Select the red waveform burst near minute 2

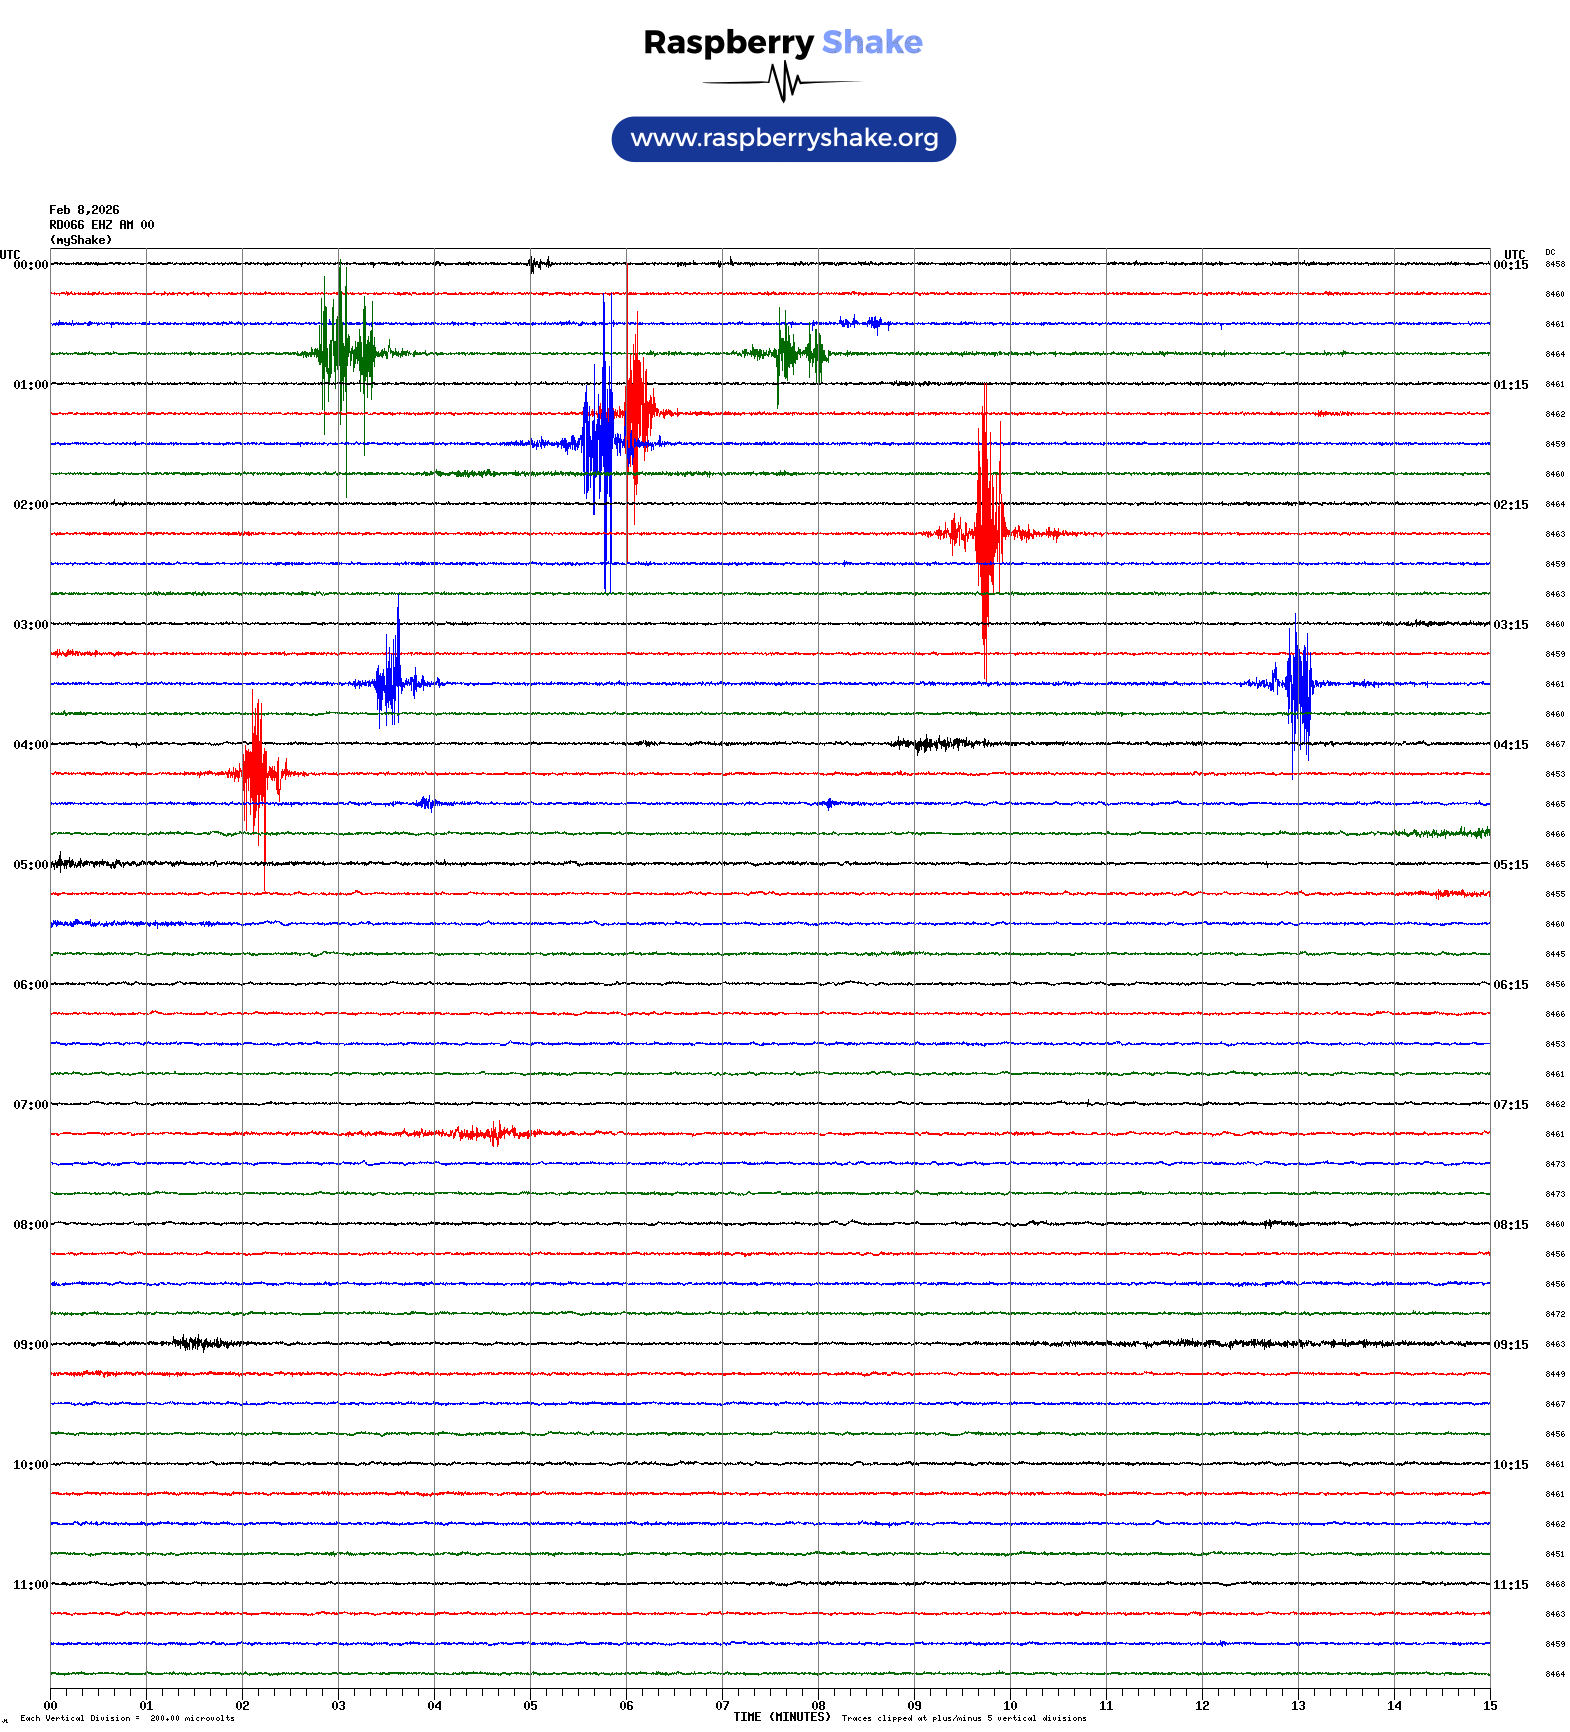tap(256, 773)
